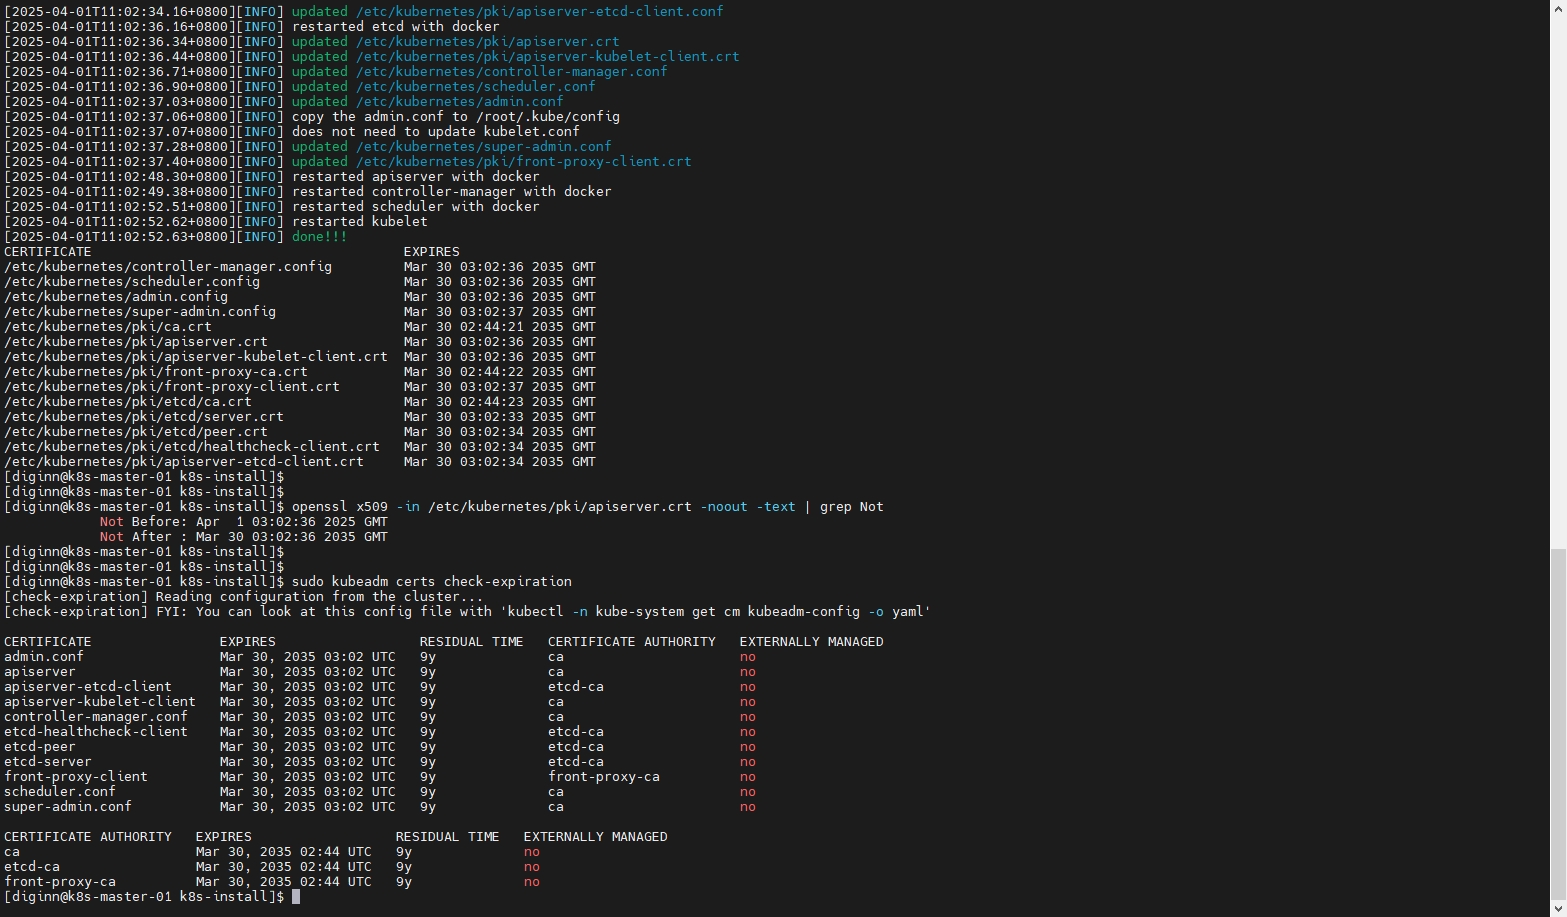The image size is (1567, 917).
Task: Click the red 'no' in the super-admin.conf row
Action: coord(747,807)
